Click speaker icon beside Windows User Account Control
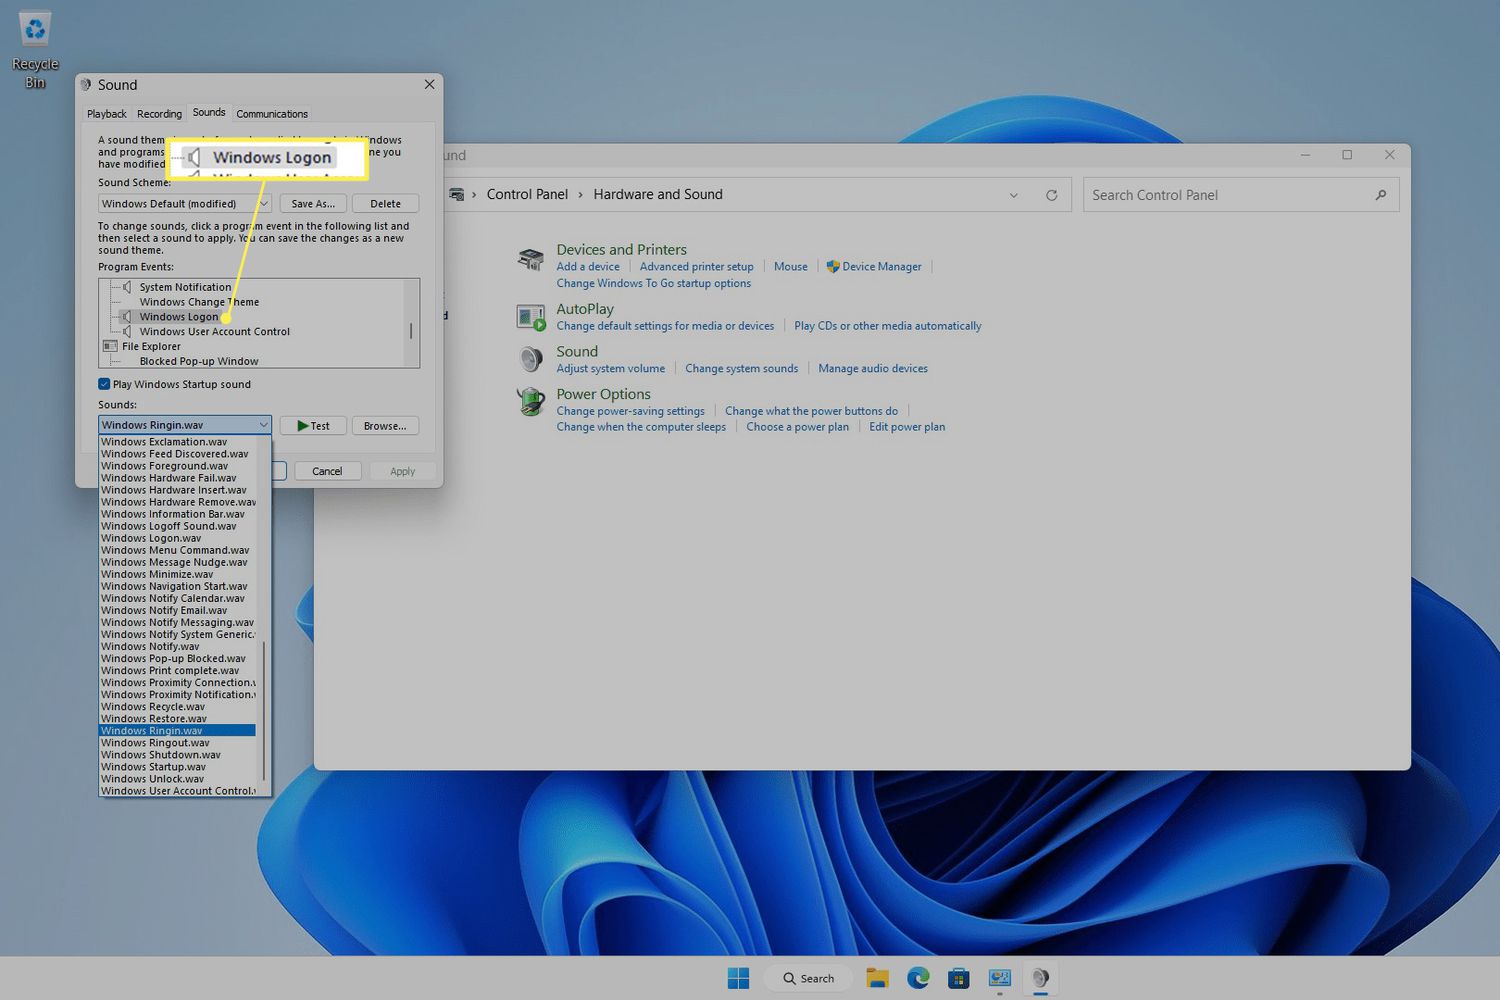Viewport: 1500px width, 1000px height. [127, 332]
